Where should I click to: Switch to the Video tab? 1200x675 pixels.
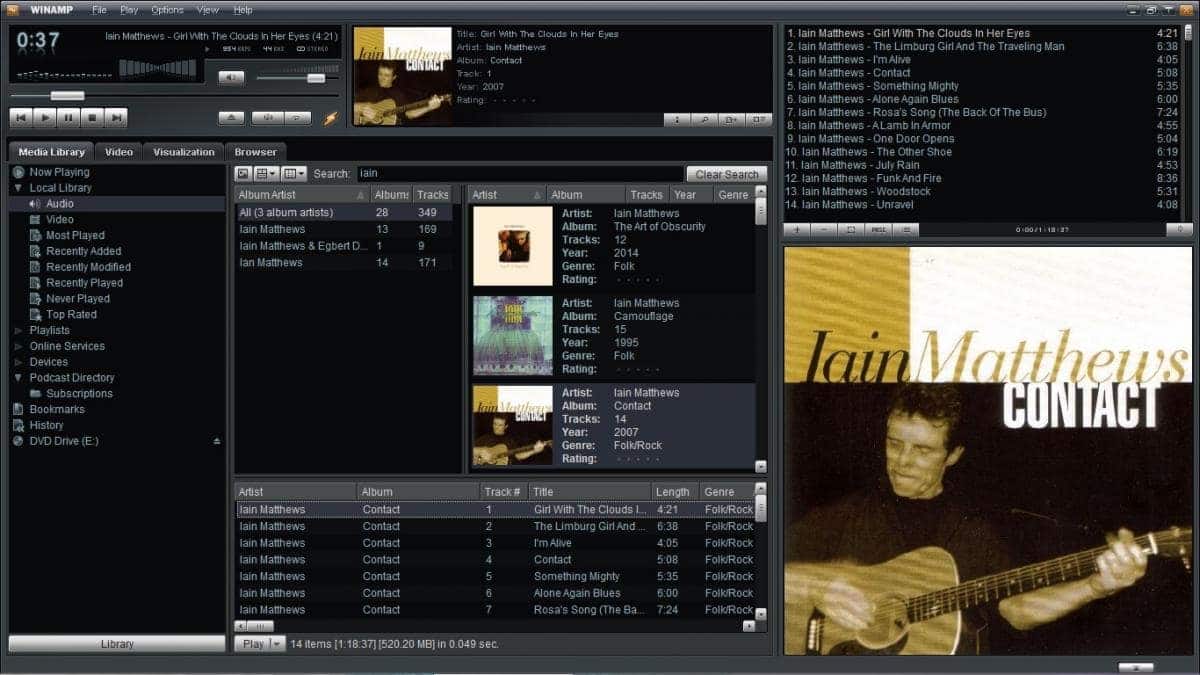119,152
